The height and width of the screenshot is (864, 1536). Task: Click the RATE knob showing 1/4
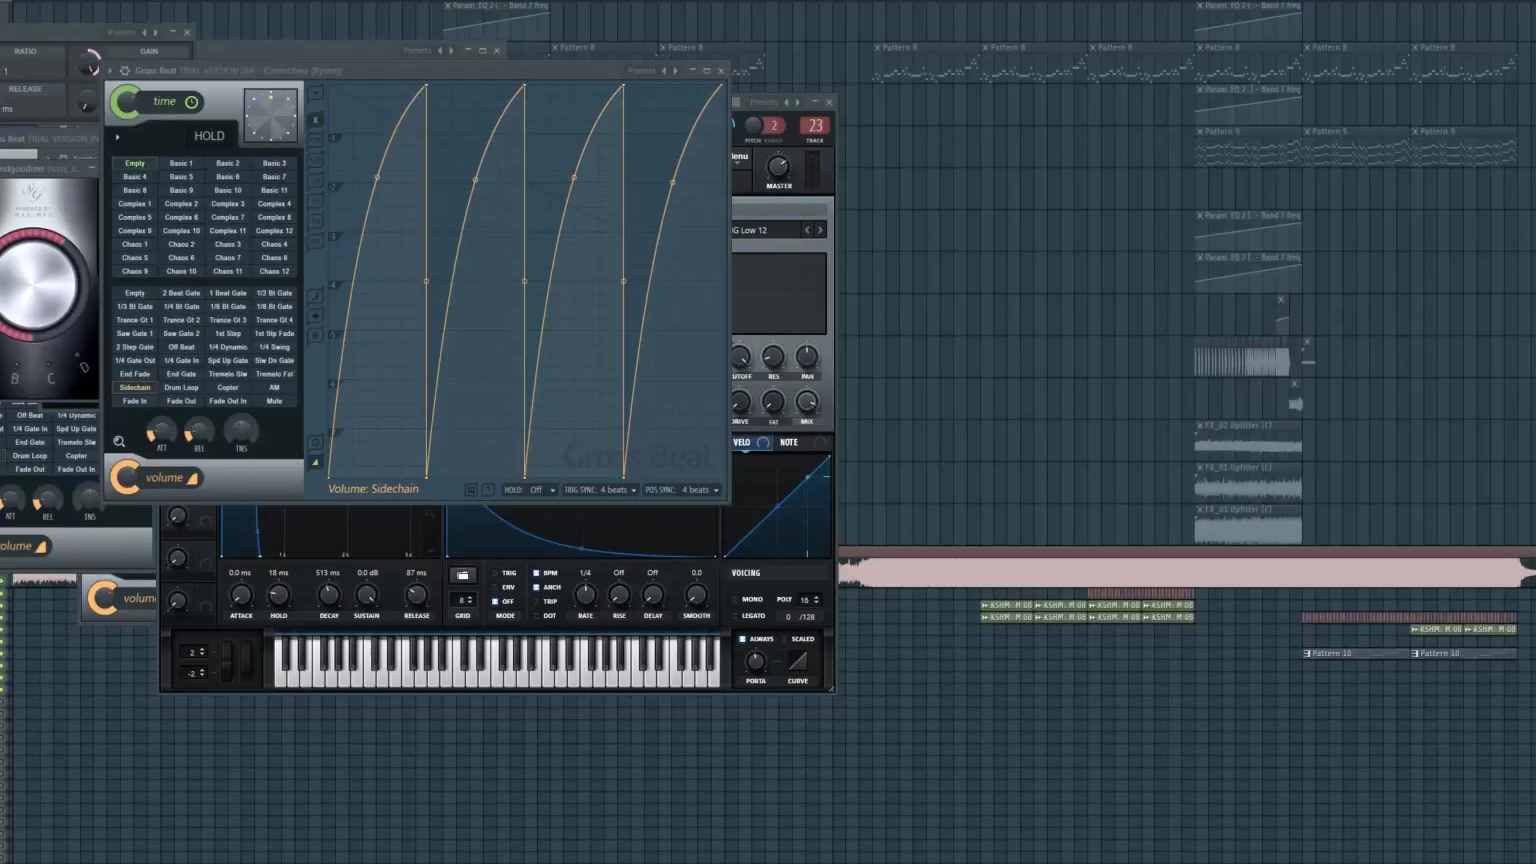click(x=585, y=595)
